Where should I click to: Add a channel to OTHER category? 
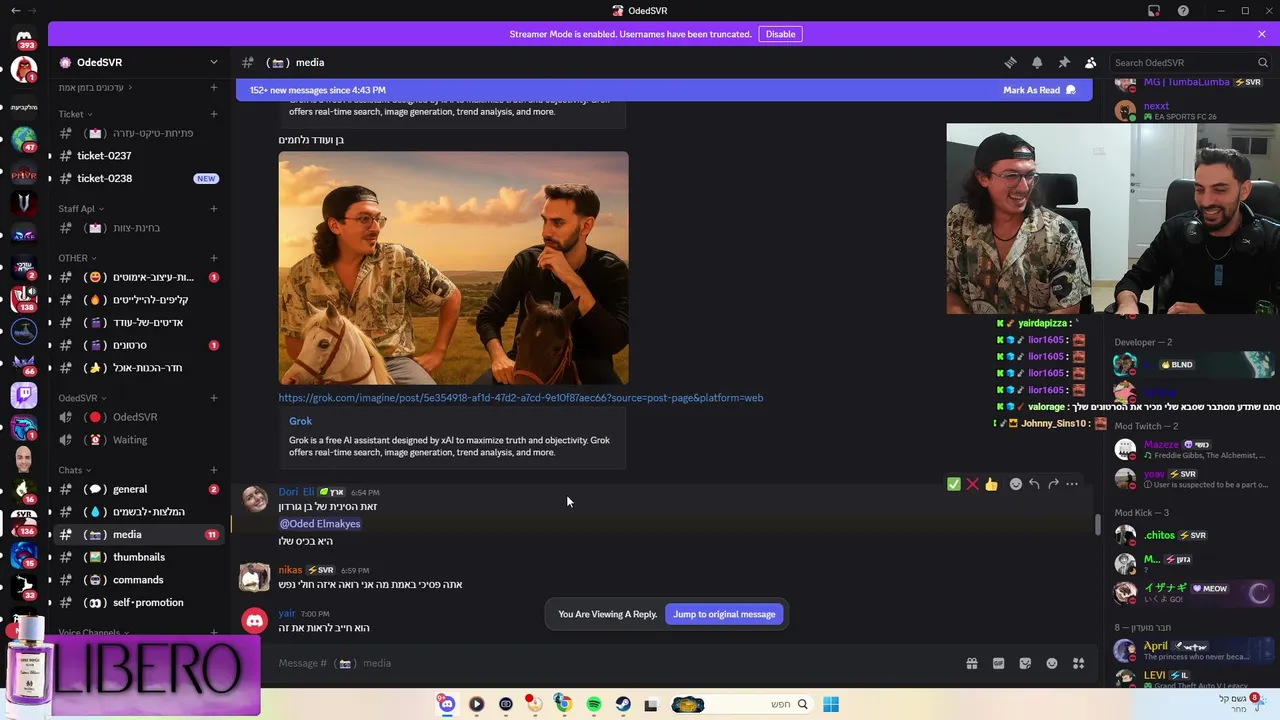213,258
